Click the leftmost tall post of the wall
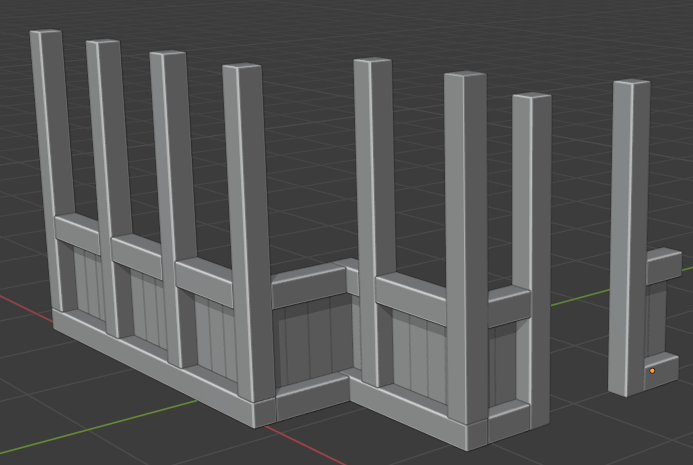The image size is (693, 465). (x=52, y=170)
